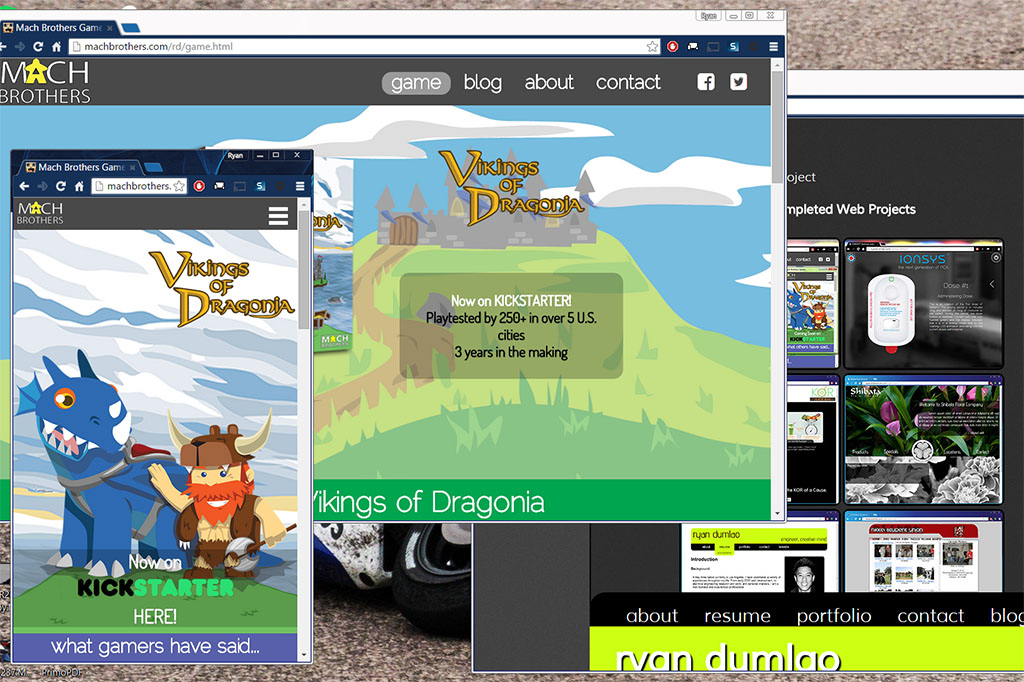This screenshot has width=1024, height=682.
Task: Click the "Vikings of Dragonia" green banner heading
Action: pyautogui.click(x=428, y=502)
